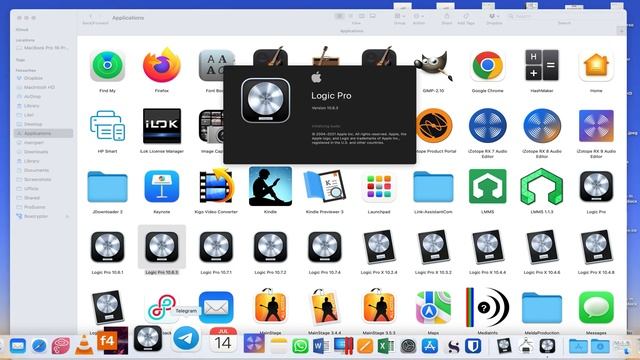640x360 pixels.
Task: Open Dropbox in the Finder sidebar
Action: pyautogui.click(x=33, y=78)
